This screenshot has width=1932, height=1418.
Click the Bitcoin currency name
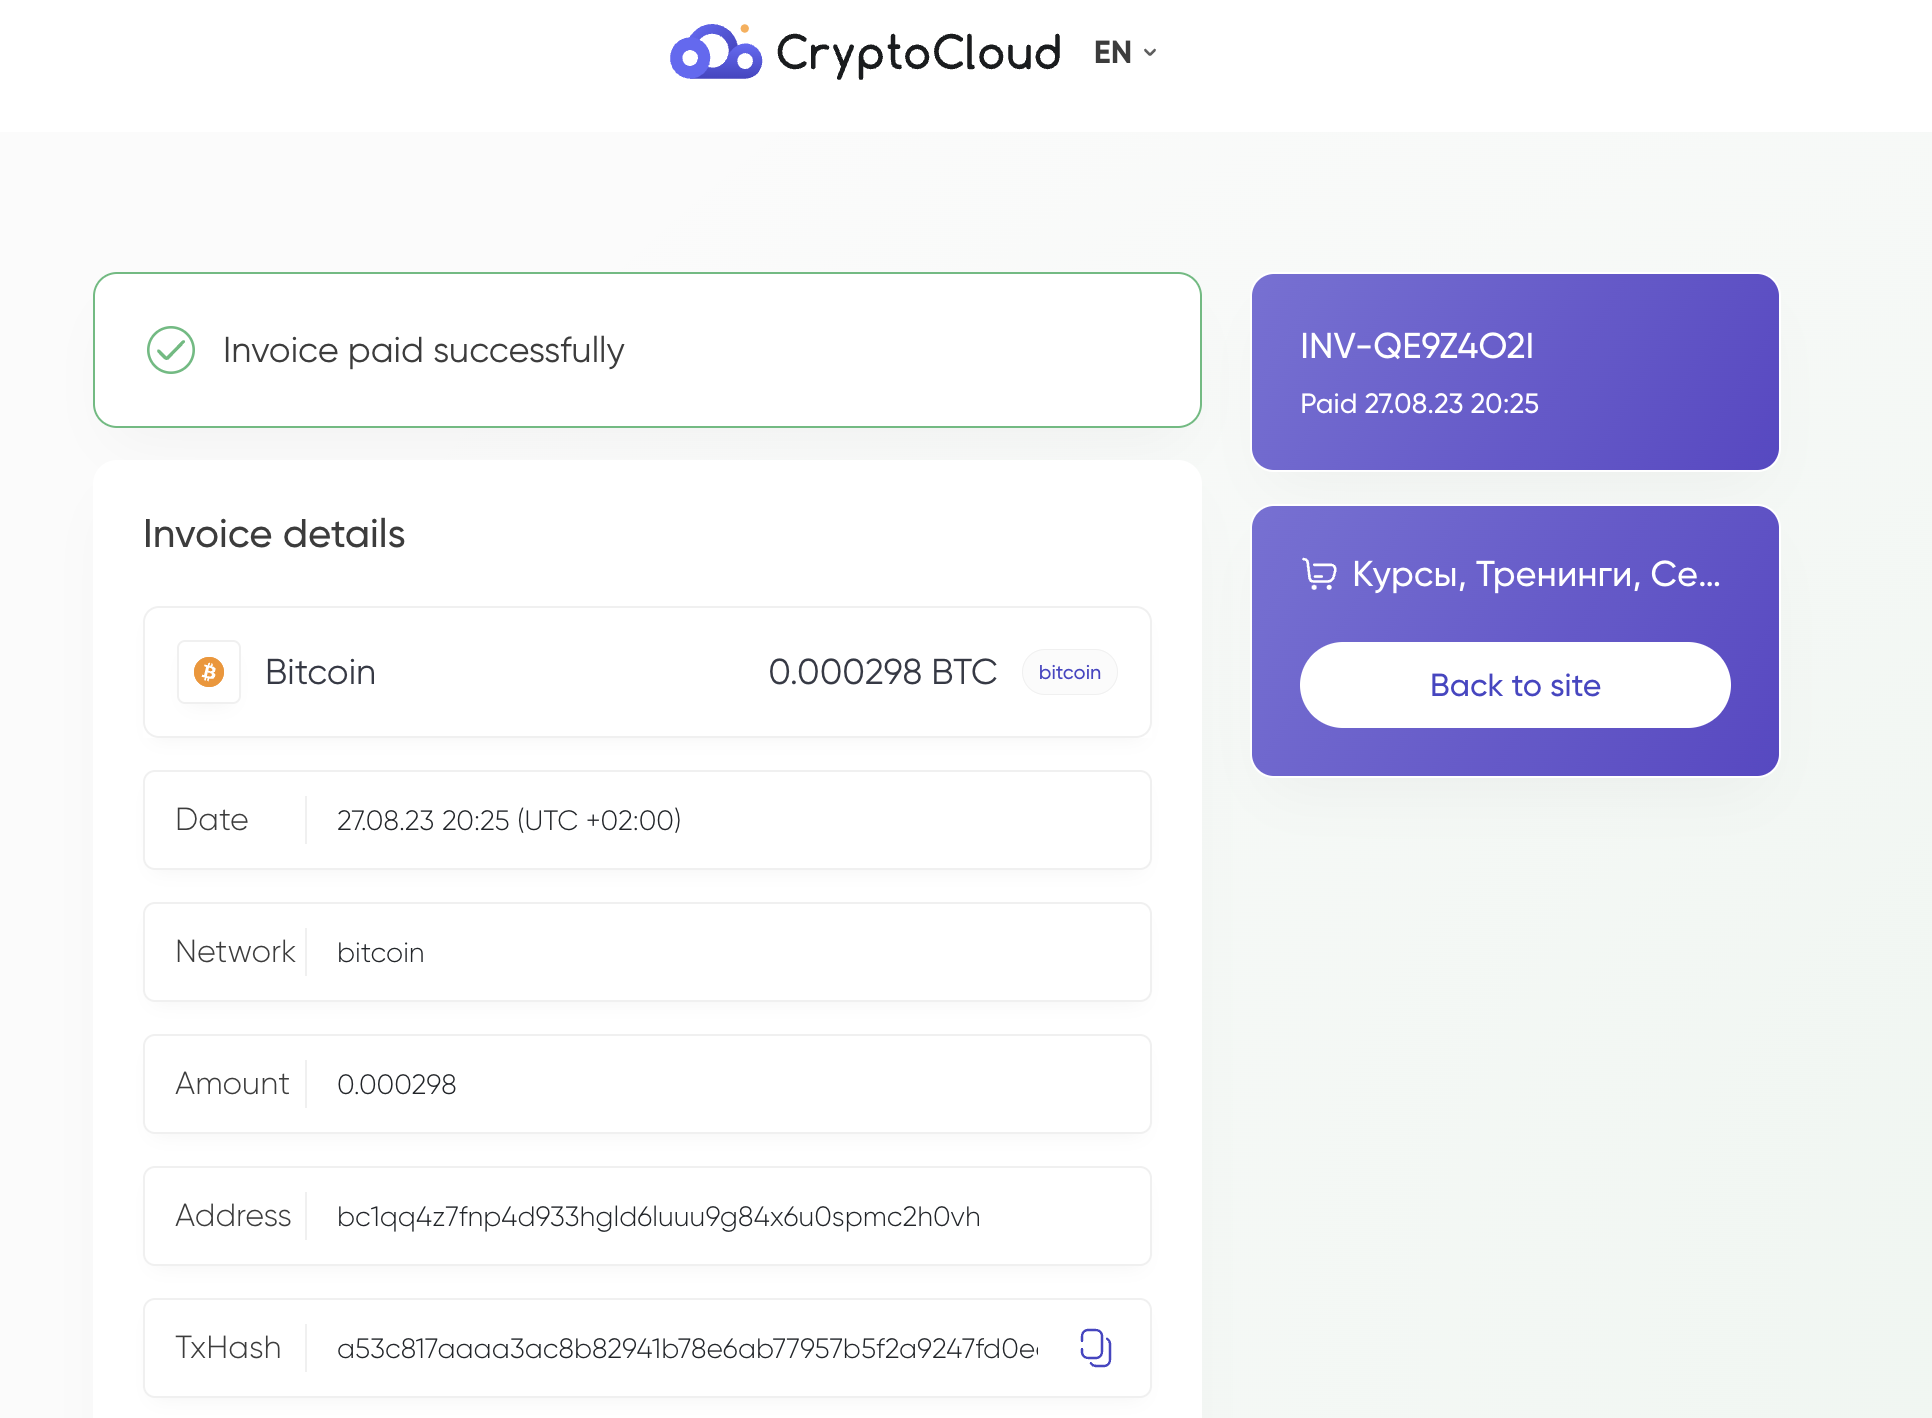[320, 672]
